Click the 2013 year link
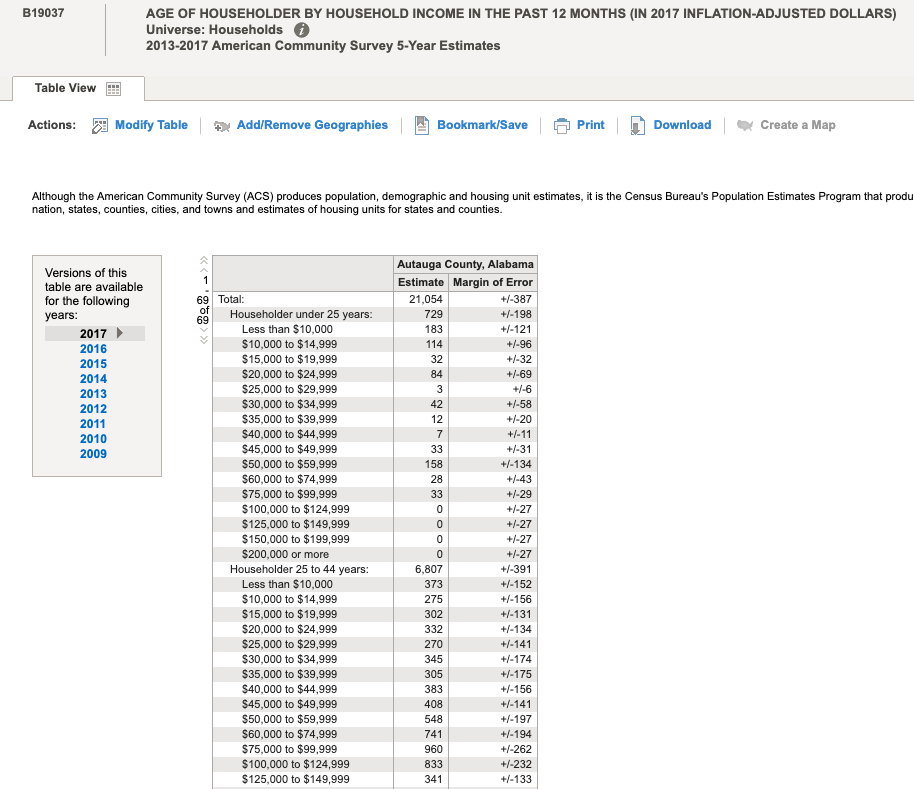 click(x=93, y=393)
